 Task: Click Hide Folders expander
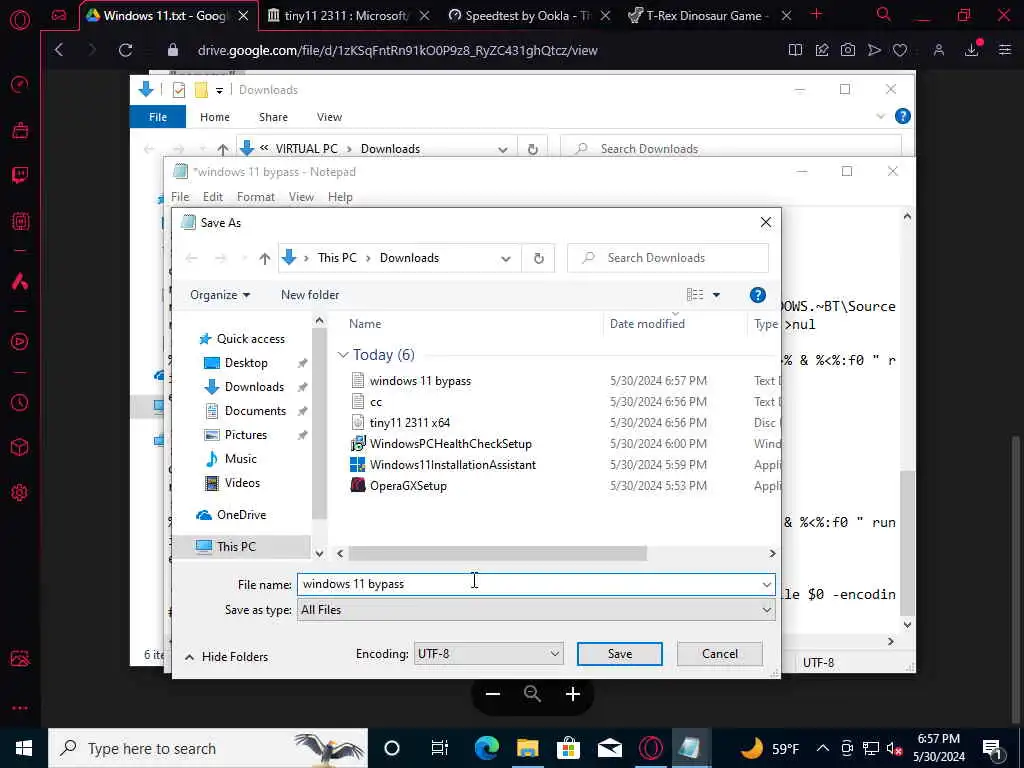coord(227,657)
